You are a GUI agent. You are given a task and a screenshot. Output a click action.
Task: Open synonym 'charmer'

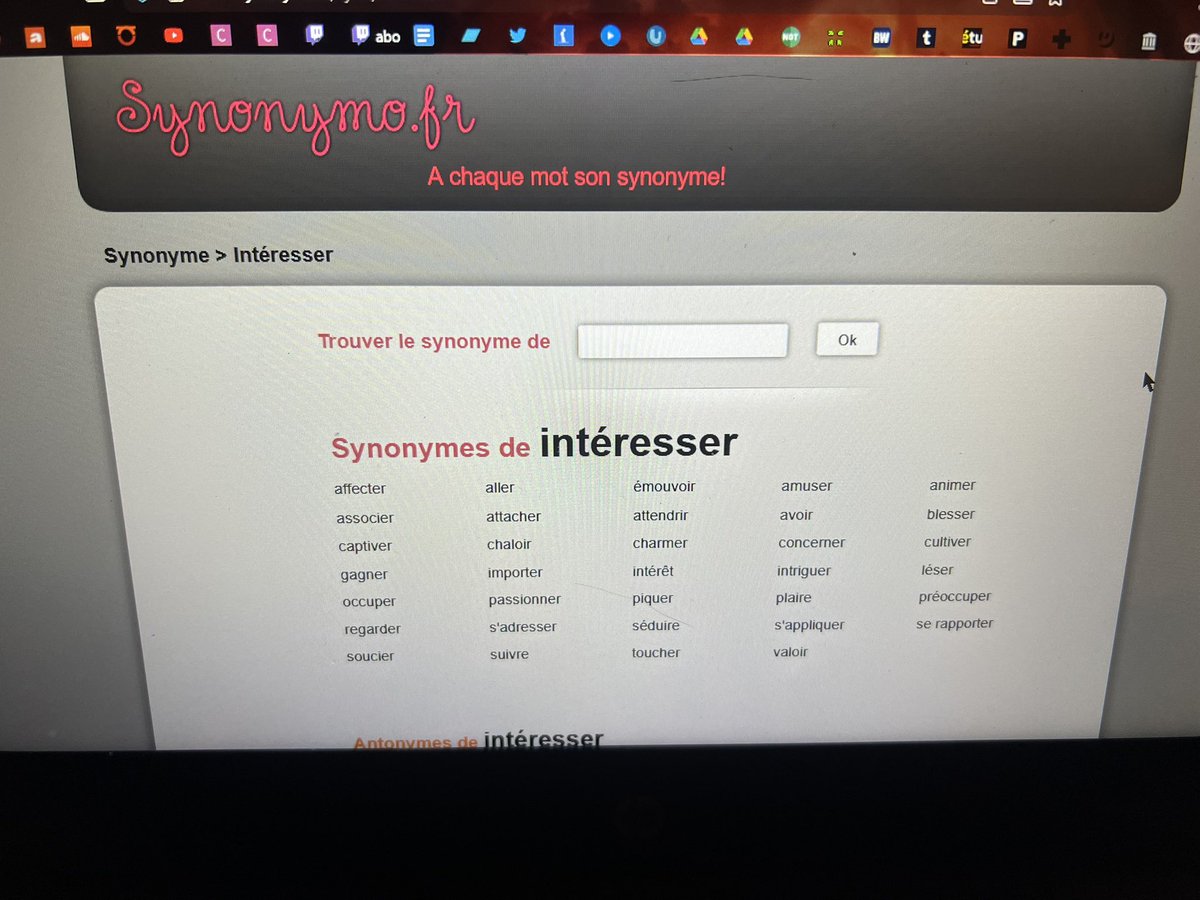(660, 544)
